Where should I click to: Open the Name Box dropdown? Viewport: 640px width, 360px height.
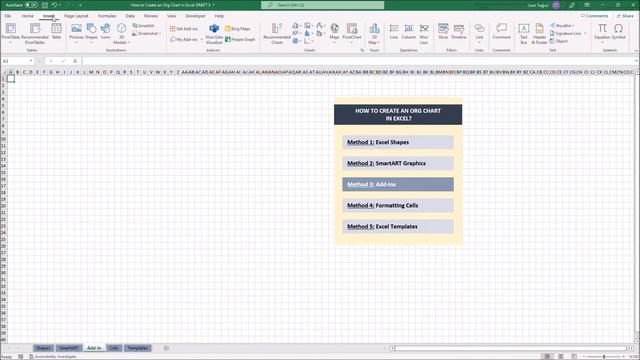point(31,61)
